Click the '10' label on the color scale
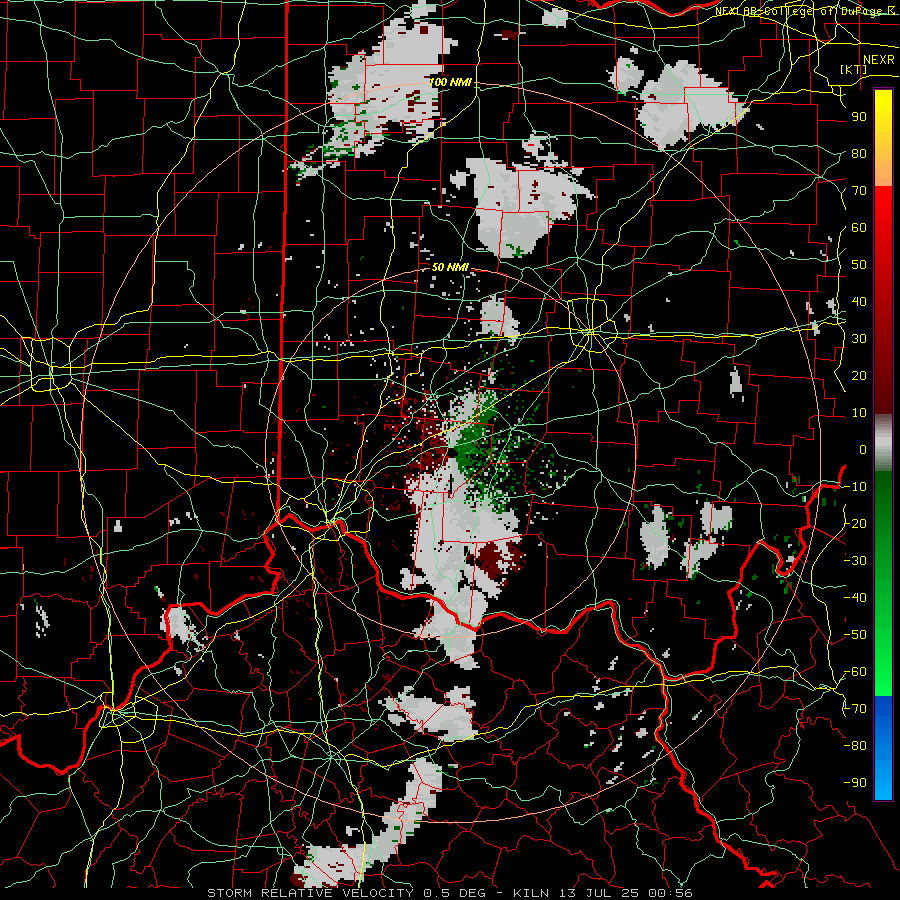 [859, 413]
